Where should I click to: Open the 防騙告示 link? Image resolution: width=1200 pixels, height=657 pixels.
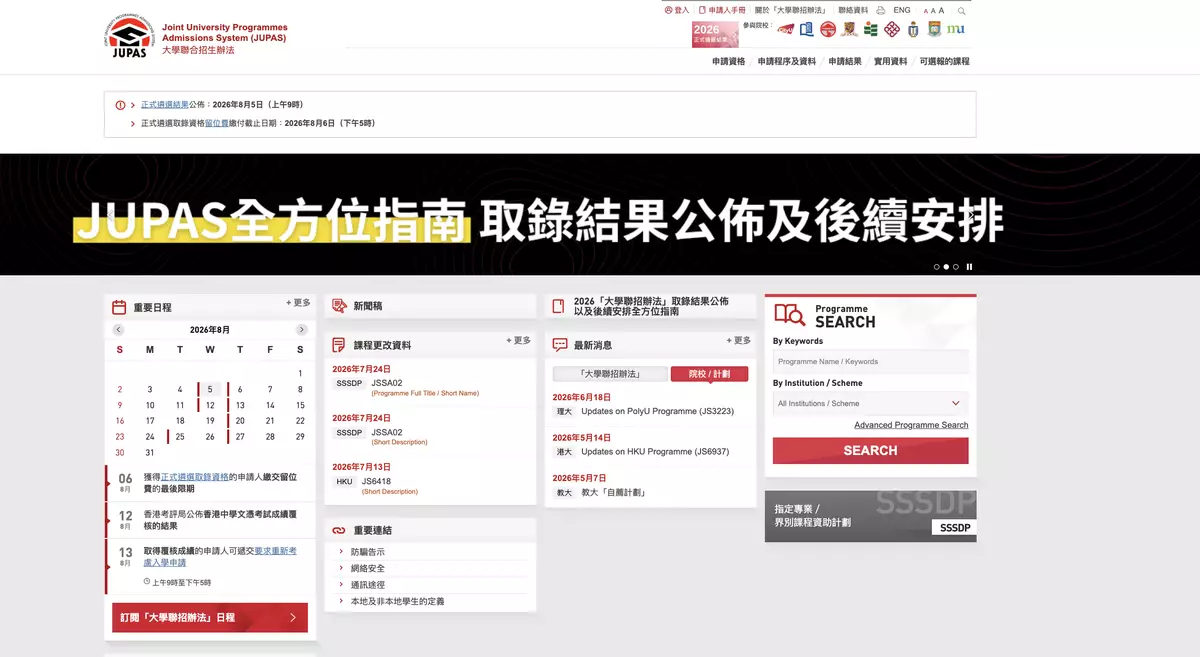[367, 552]
